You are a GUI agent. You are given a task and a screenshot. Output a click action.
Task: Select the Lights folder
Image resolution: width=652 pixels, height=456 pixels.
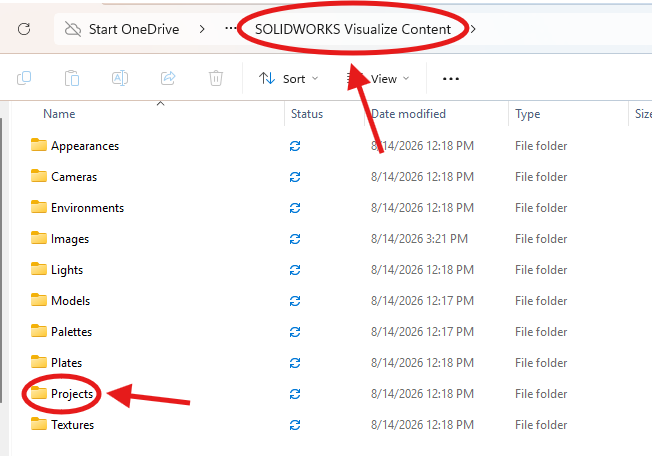(x=57, y=270)
